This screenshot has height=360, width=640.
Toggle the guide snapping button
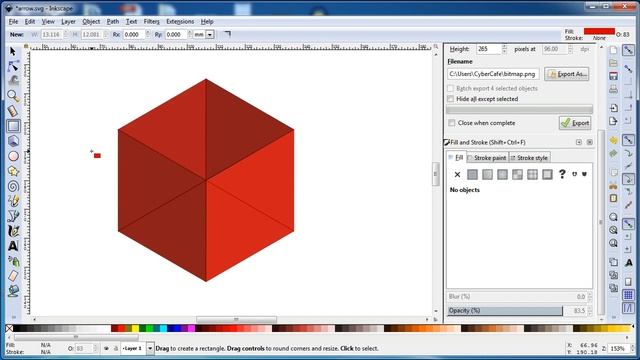click(x=629, y=308)
